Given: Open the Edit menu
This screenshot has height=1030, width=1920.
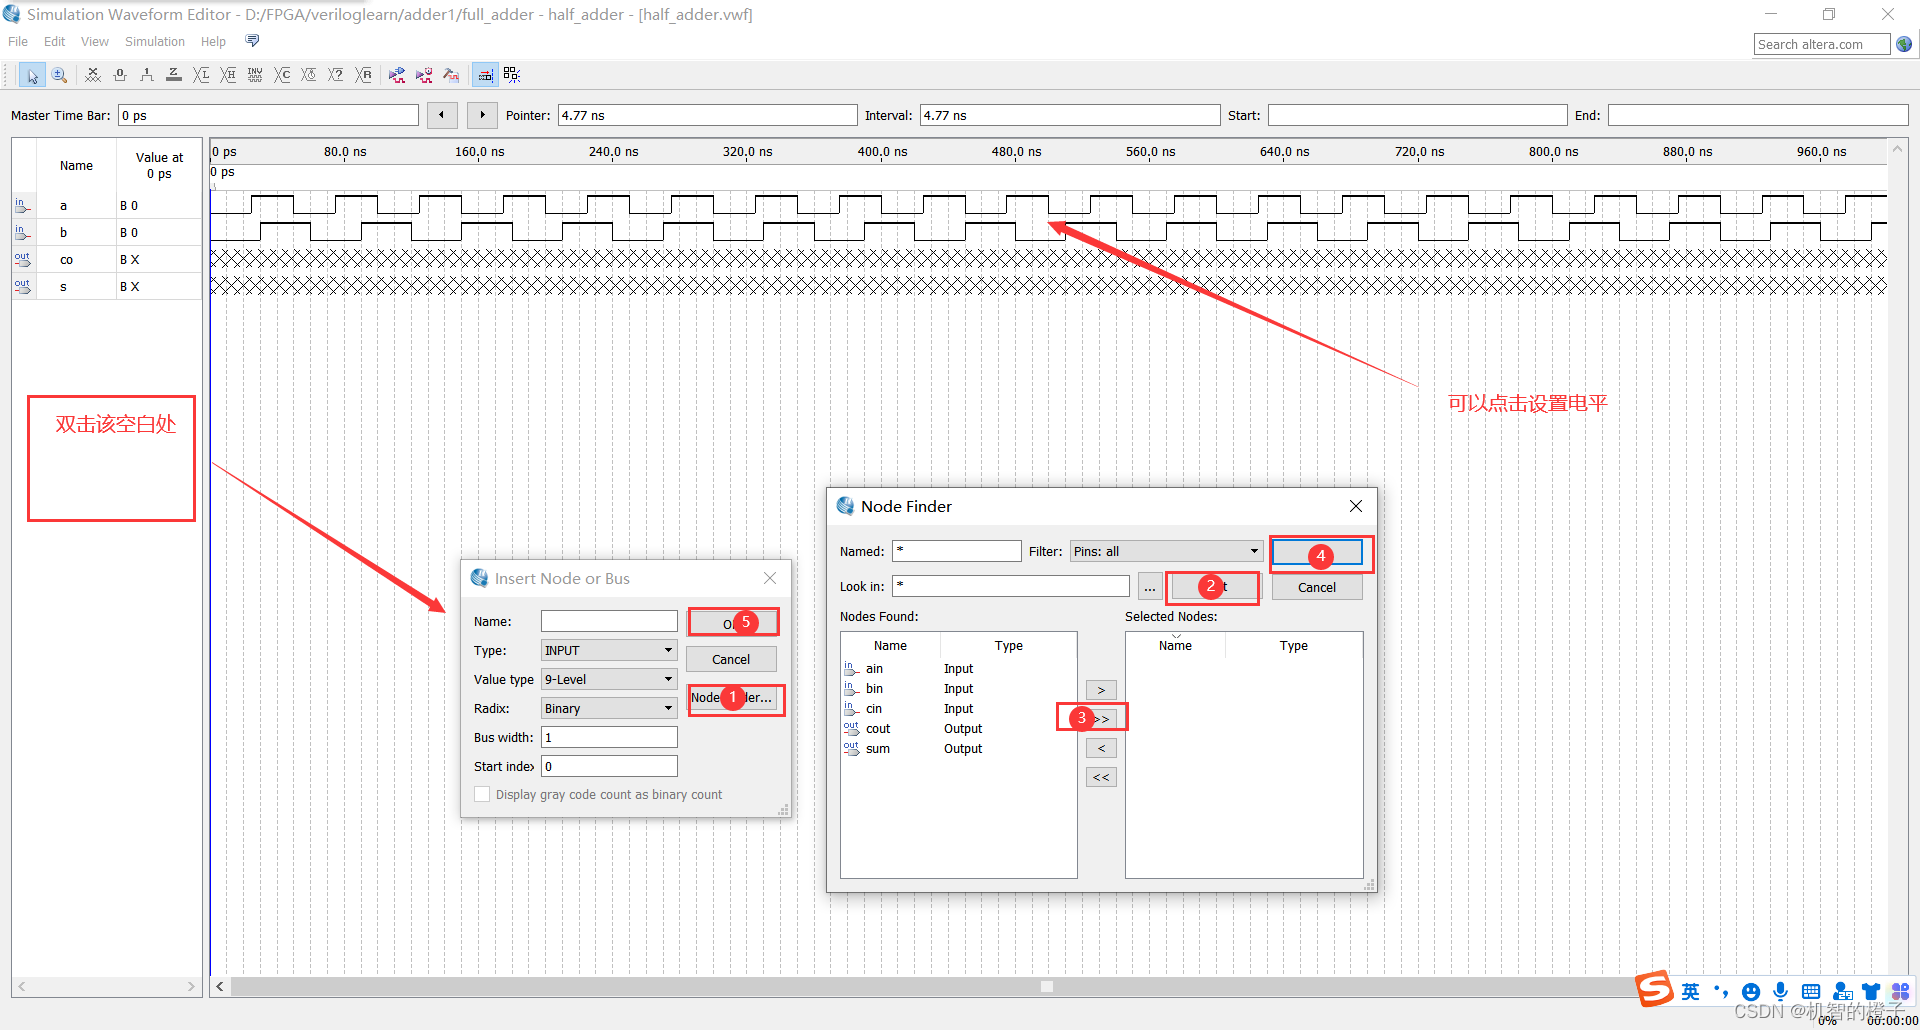Looking at the screenshot, I should click(x=55, y=41).
